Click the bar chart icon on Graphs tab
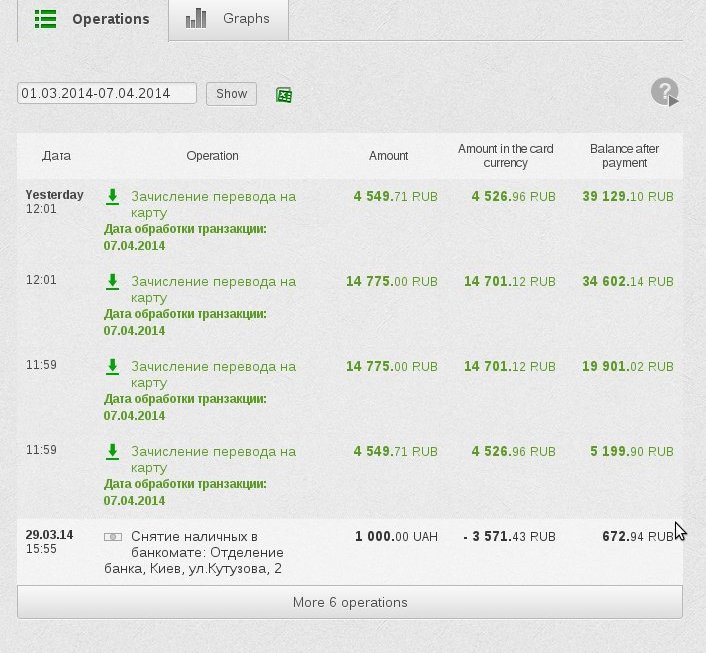The width and height of the screenshot is (706, 653). coord(196,19)
